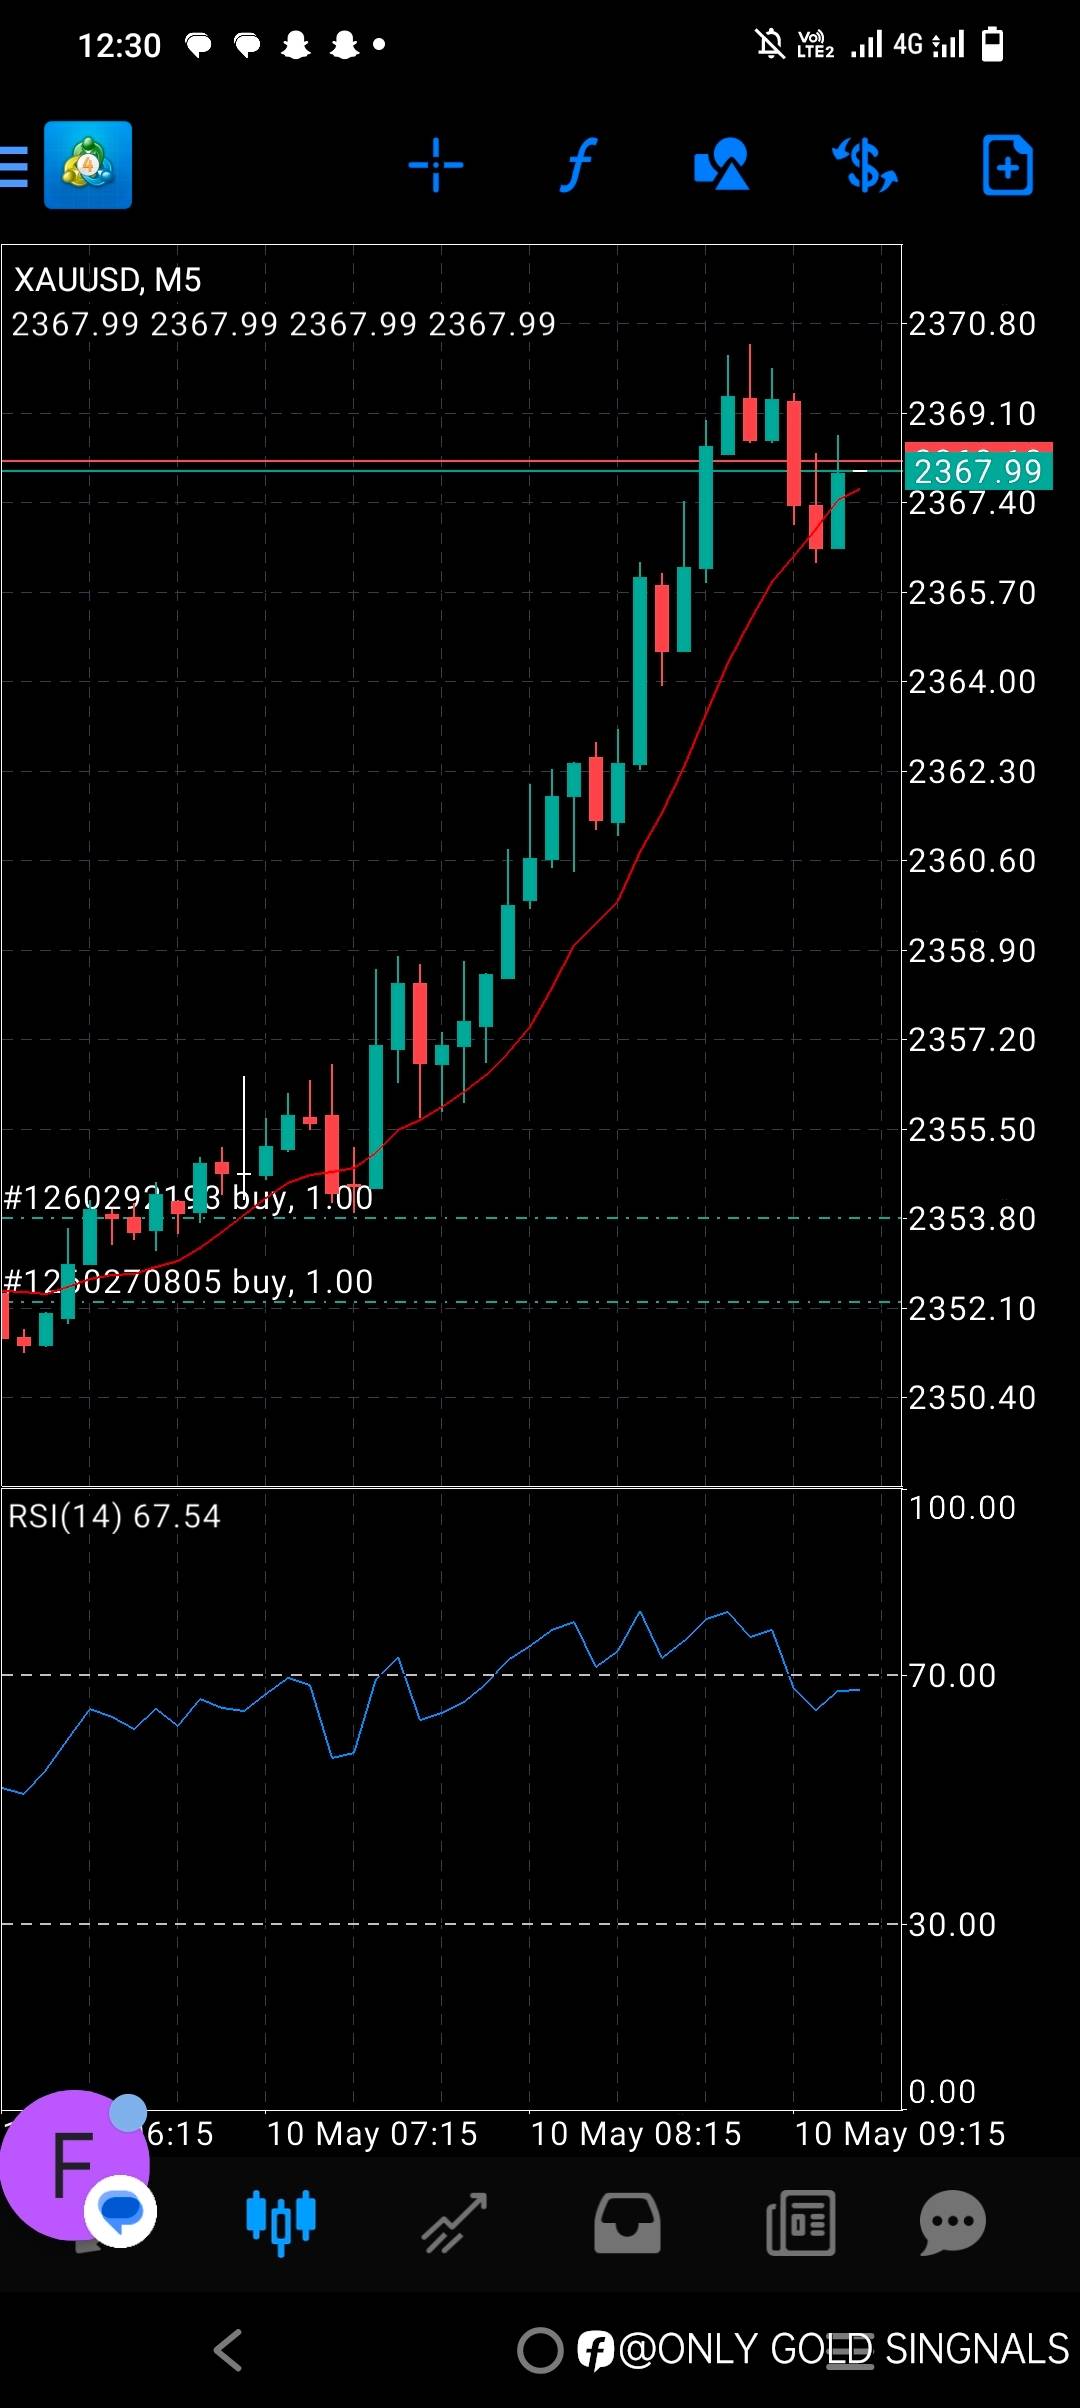Create new order with plus icon
The image size is (1080, 2408).
1007,165
